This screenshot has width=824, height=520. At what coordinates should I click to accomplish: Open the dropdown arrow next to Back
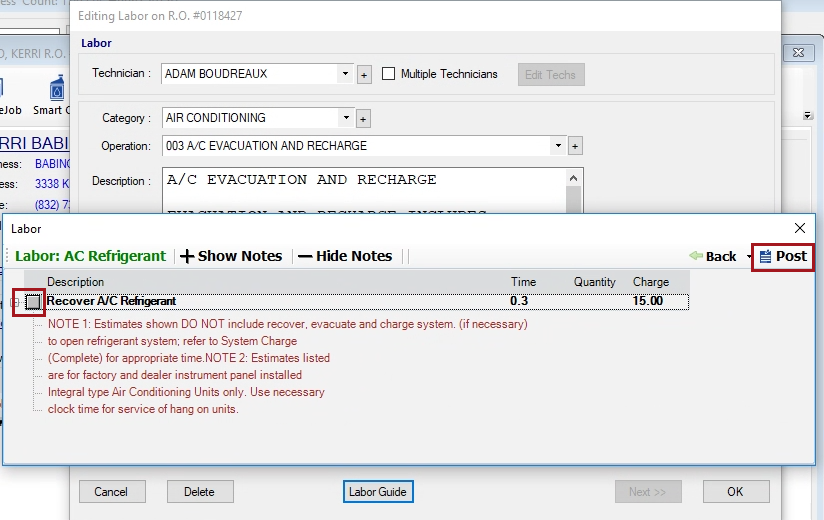coord(749,257)
